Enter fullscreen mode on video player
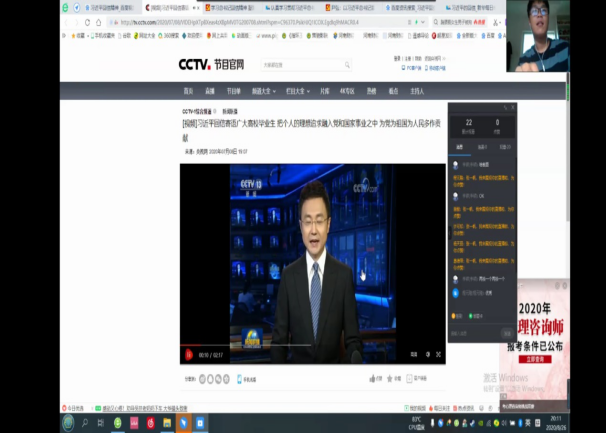Screen dimensions: 606x433 [x=439, y=355]
